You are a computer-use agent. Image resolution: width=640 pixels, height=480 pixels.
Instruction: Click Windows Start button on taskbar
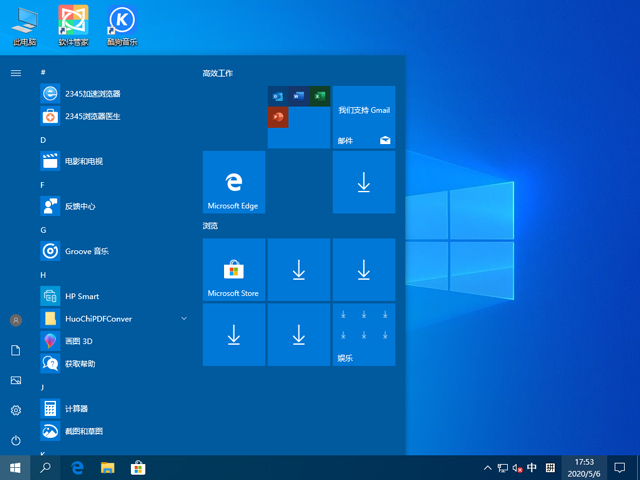15,468
